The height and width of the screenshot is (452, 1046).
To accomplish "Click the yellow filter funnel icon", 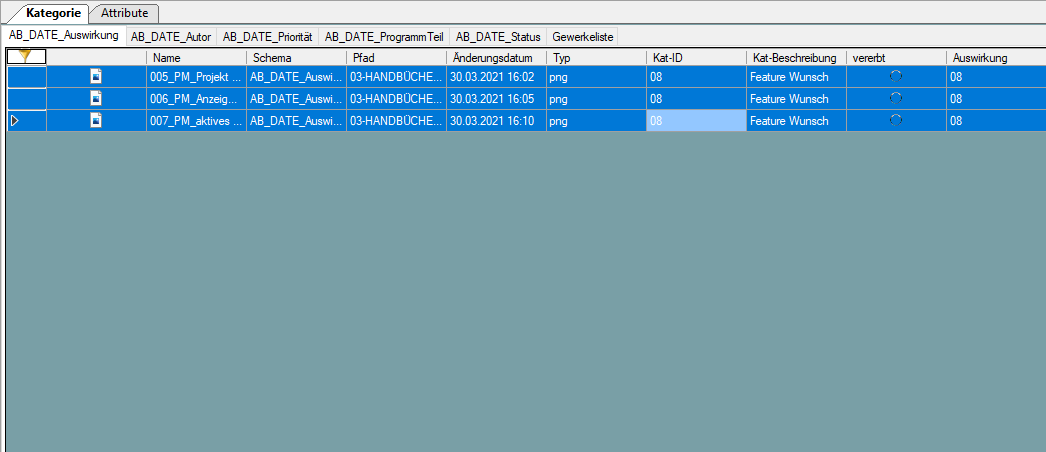I will pos(25,57).
